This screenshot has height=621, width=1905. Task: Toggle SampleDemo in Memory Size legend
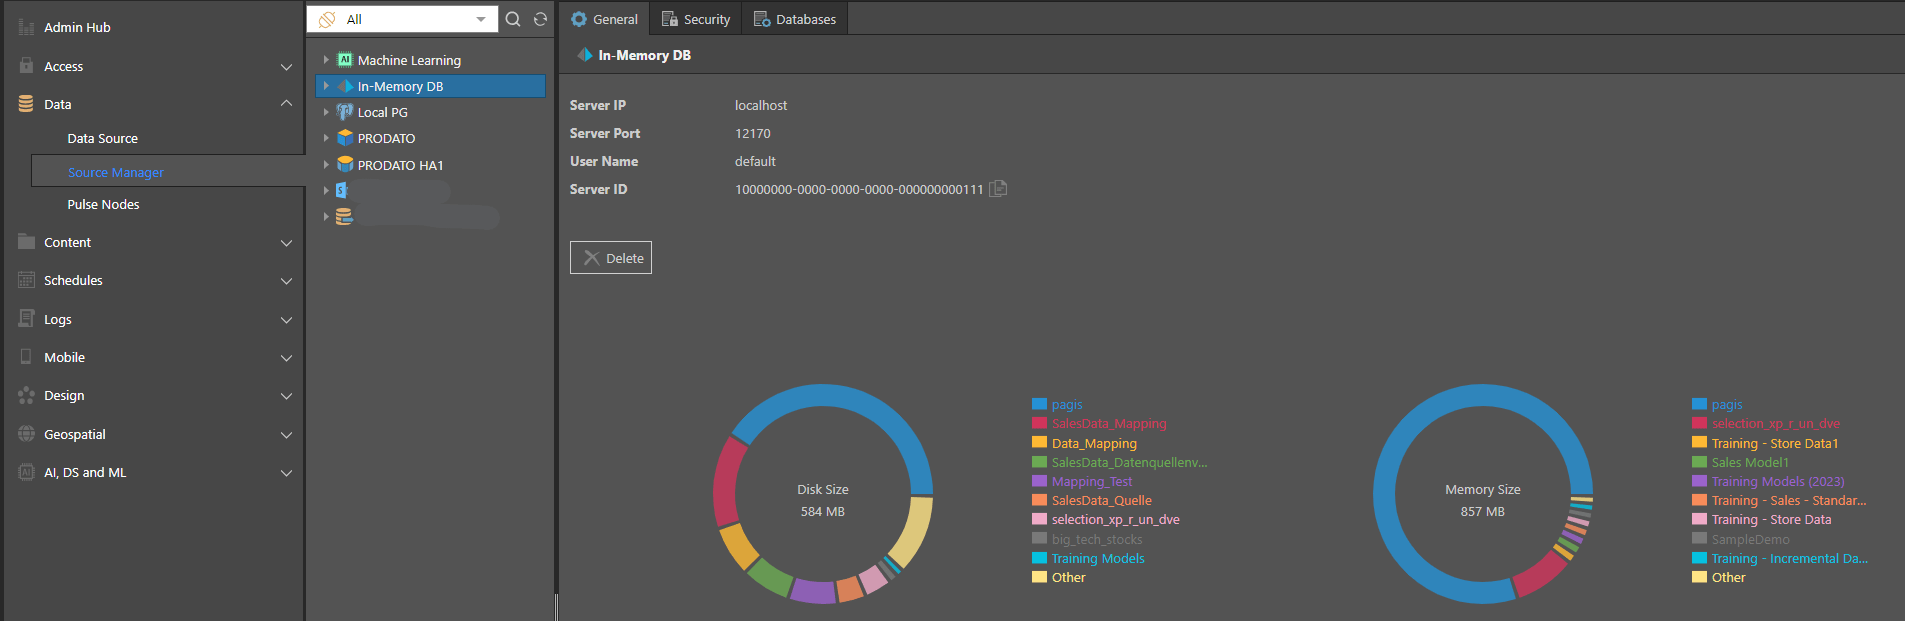point(1750,539)
